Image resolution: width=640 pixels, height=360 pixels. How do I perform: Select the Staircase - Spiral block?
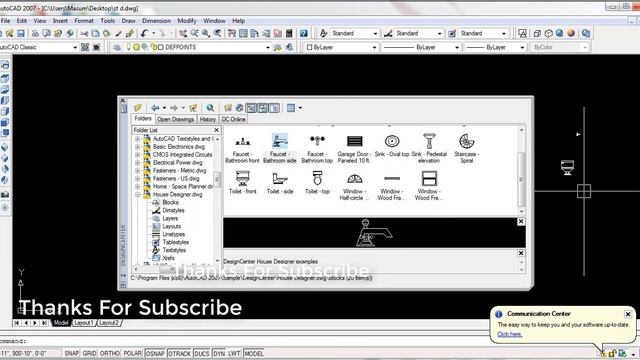point(467,149)
